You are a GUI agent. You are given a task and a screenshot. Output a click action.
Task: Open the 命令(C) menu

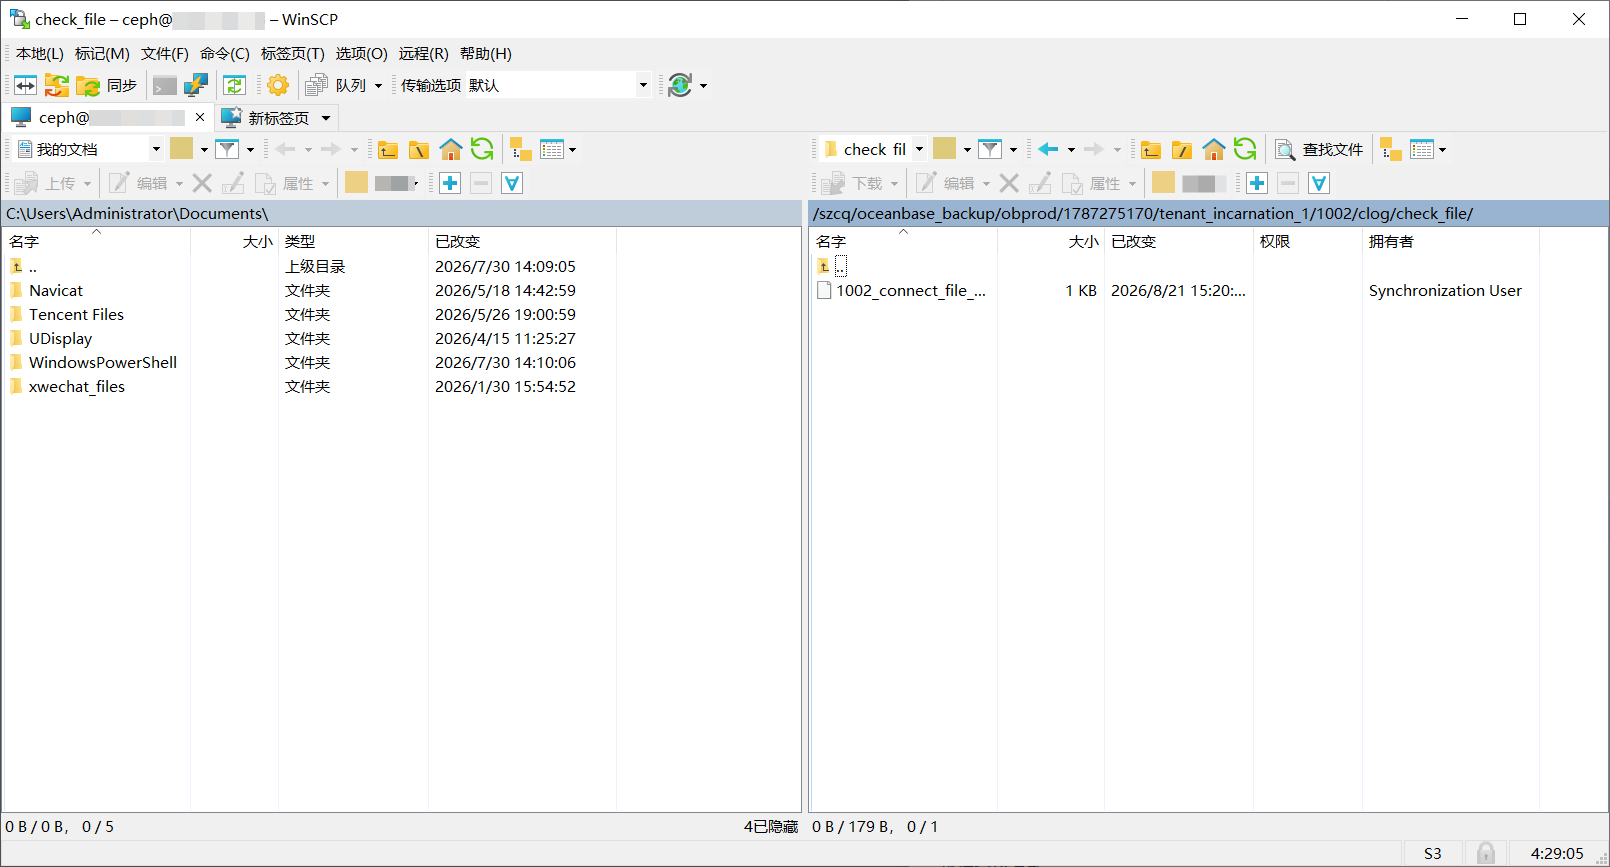[x=225, y=54]
